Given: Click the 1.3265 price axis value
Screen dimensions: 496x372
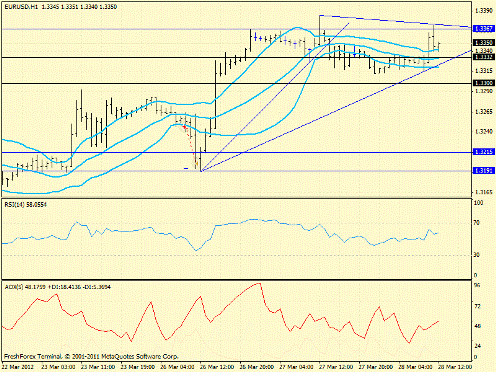Looking at the screenshot, I should 484,112.
